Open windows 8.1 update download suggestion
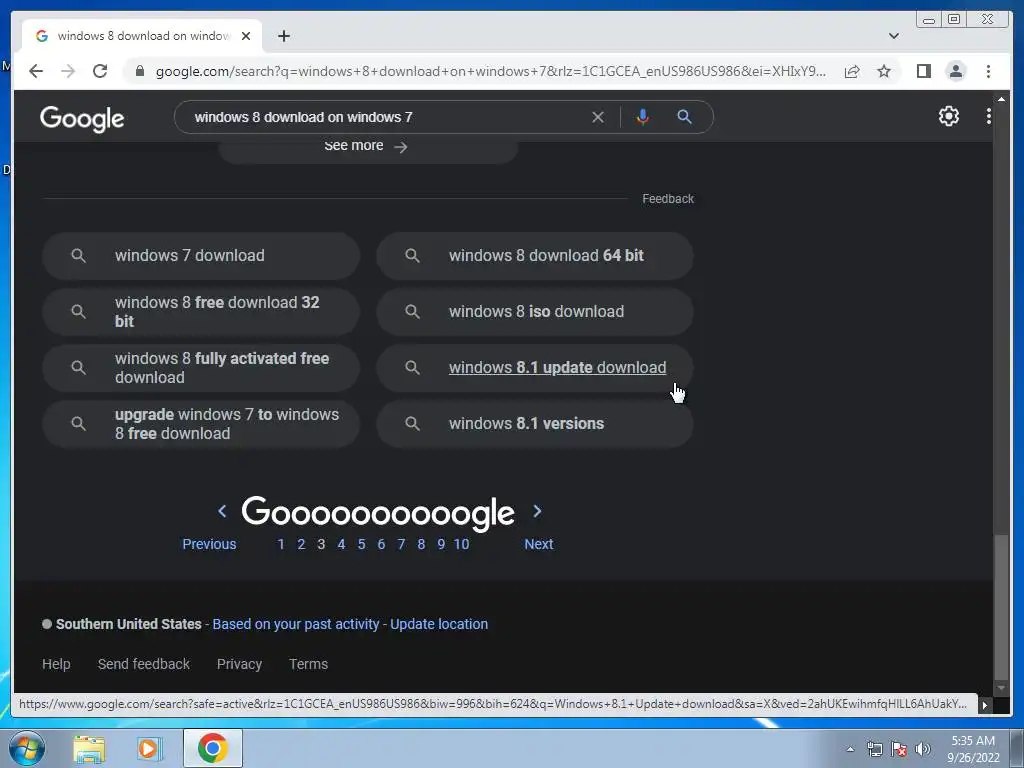1024x768 pixels. tap(534, 368)
